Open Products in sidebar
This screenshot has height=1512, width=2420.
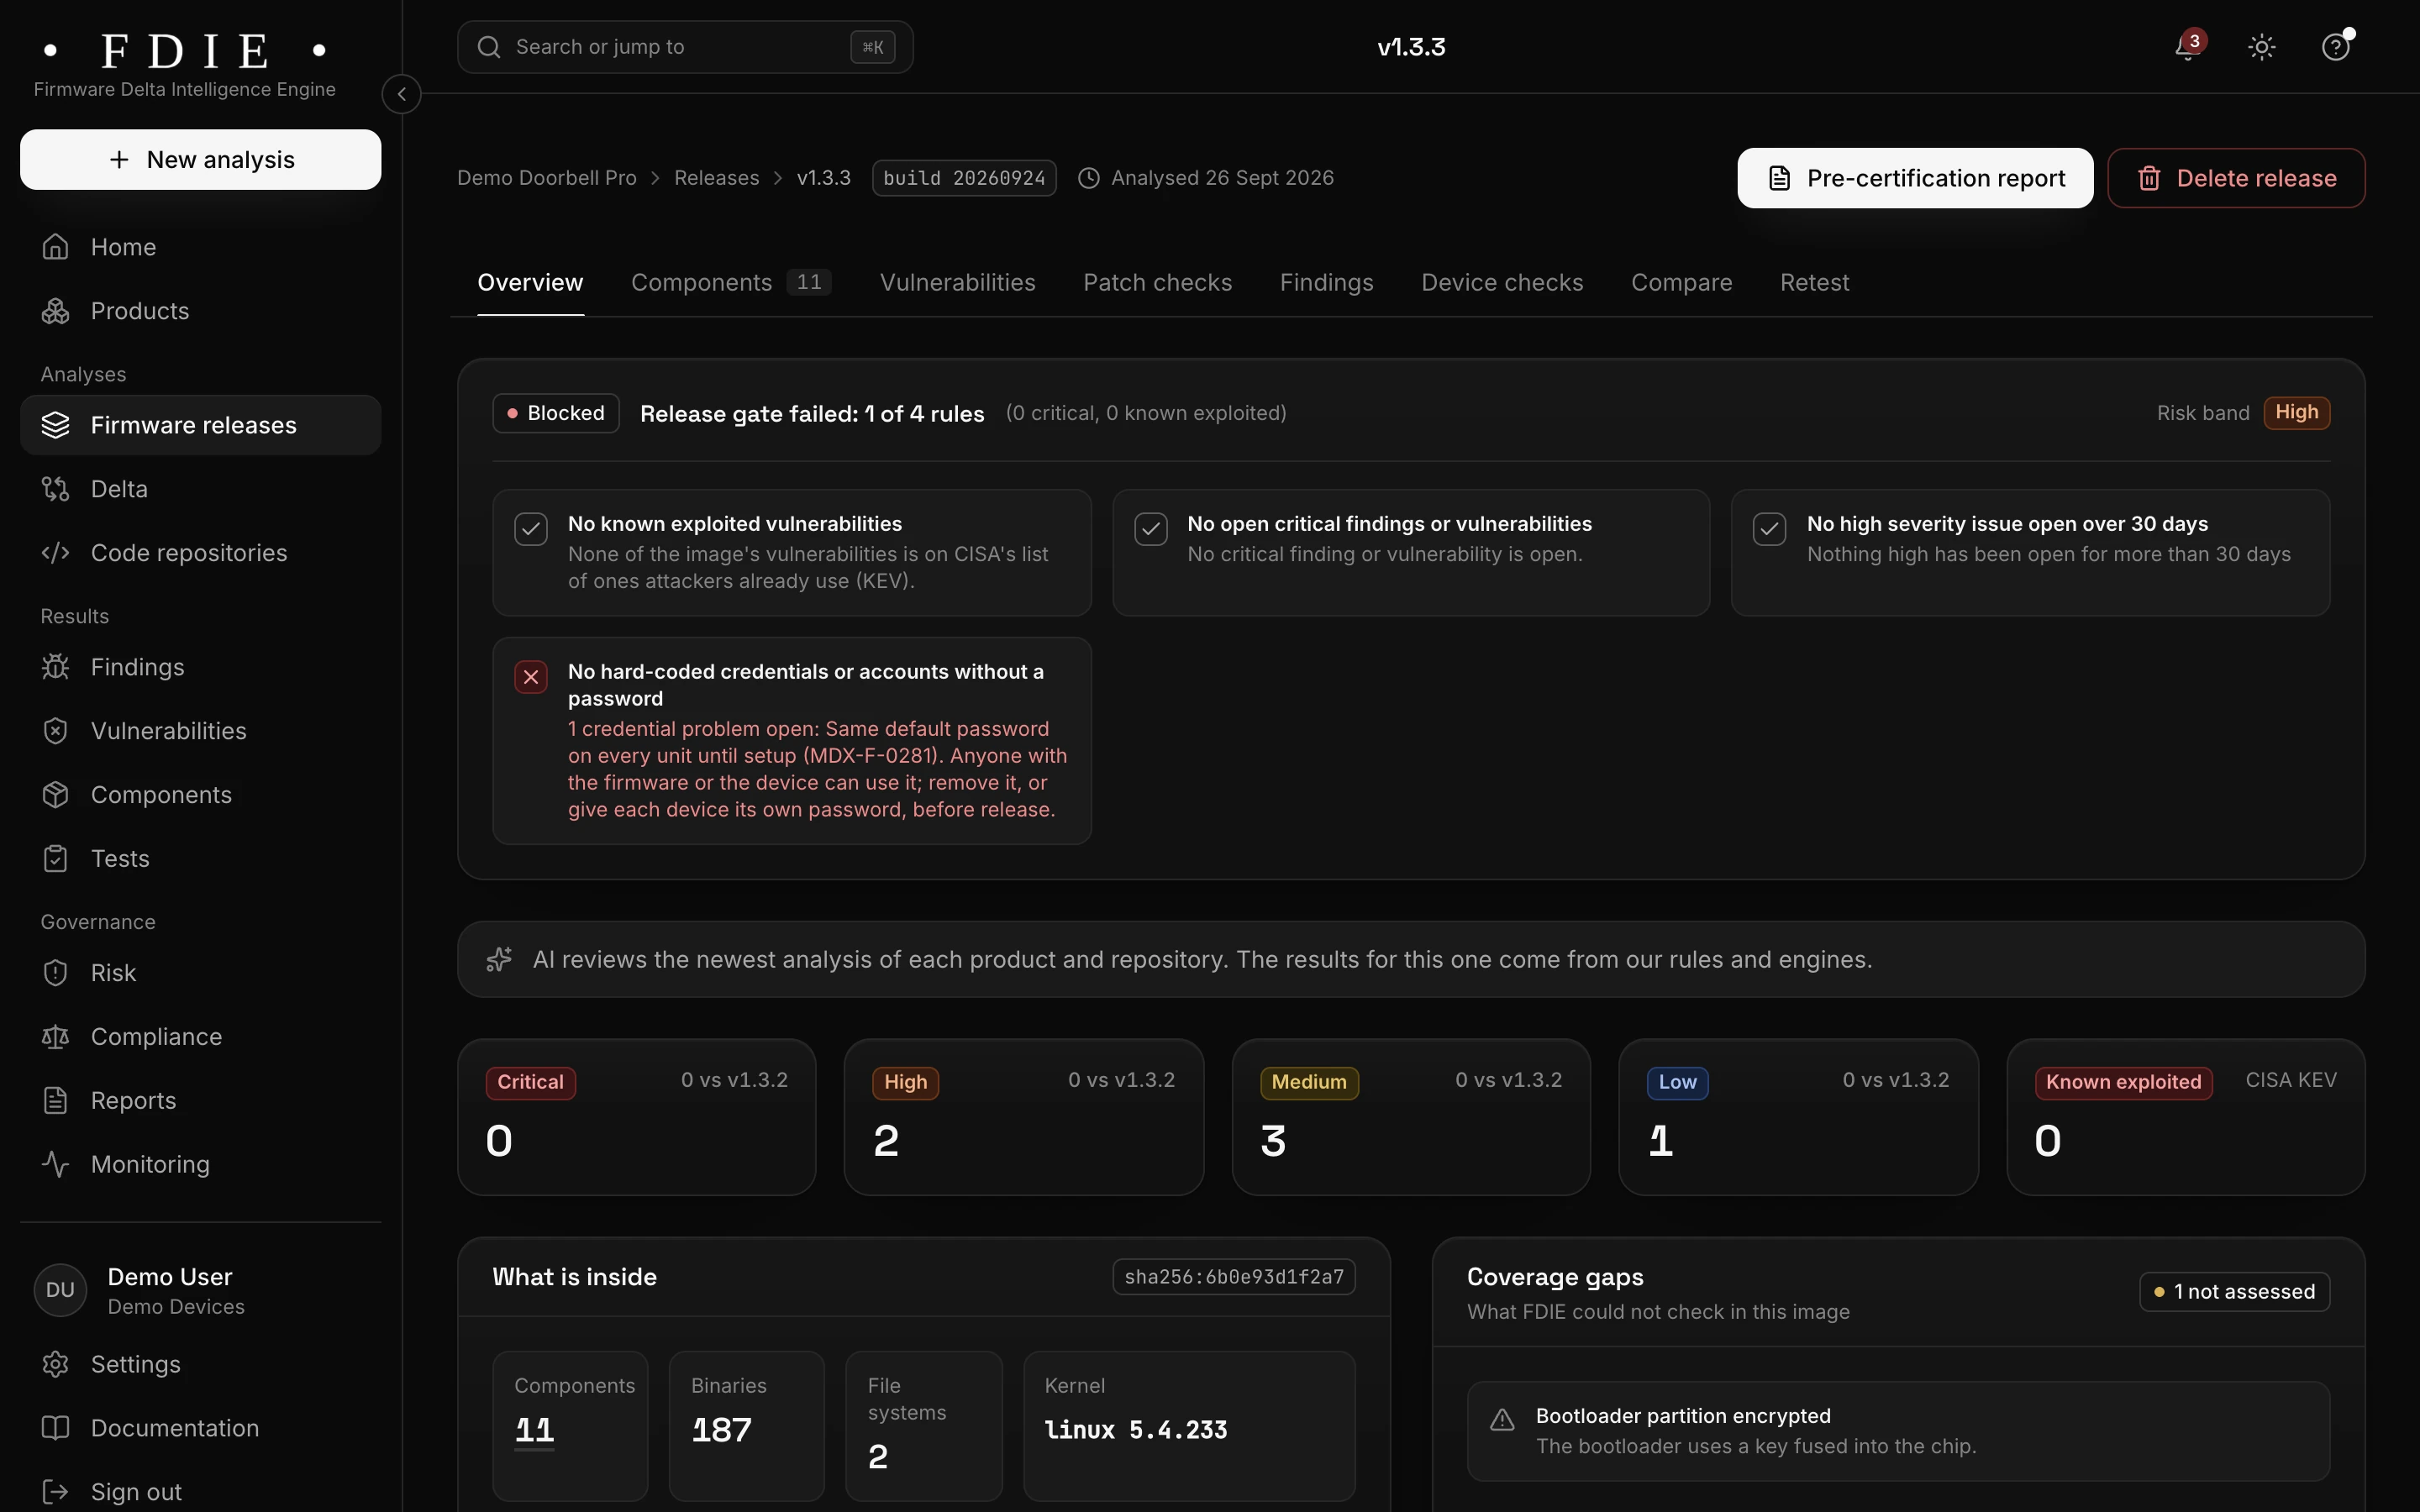(200, 311)
